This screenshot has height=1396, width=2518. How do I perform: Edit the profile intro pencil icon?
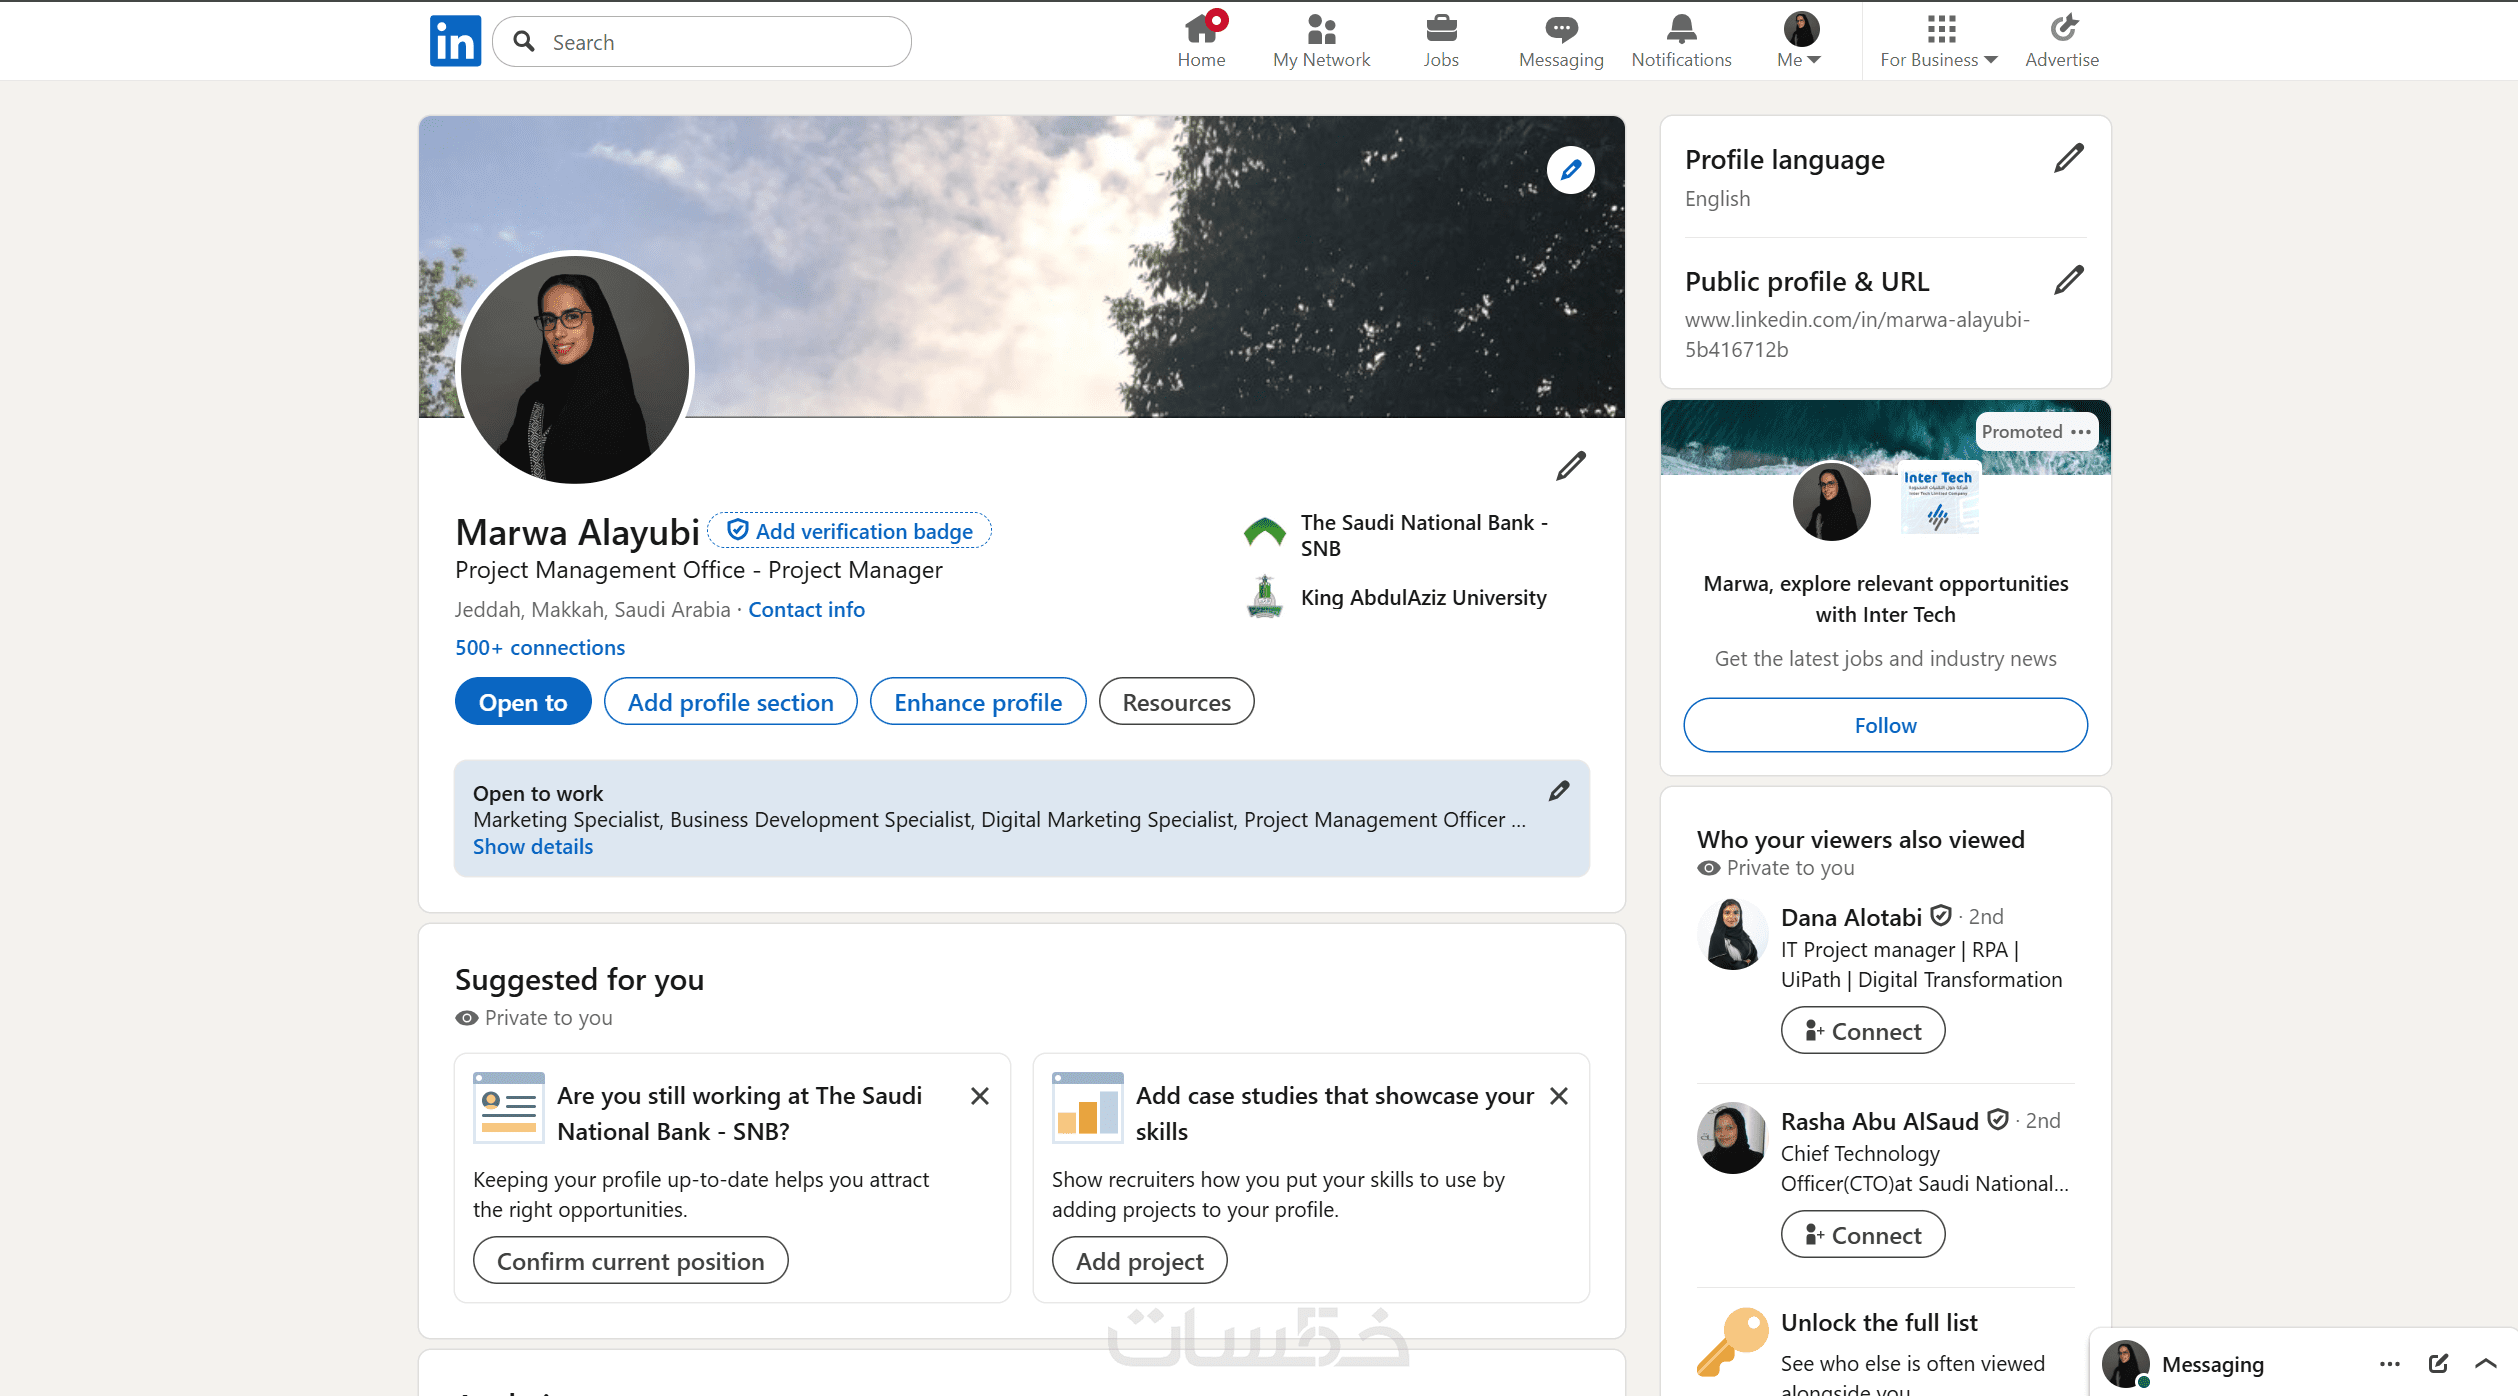click(1571, 465)
